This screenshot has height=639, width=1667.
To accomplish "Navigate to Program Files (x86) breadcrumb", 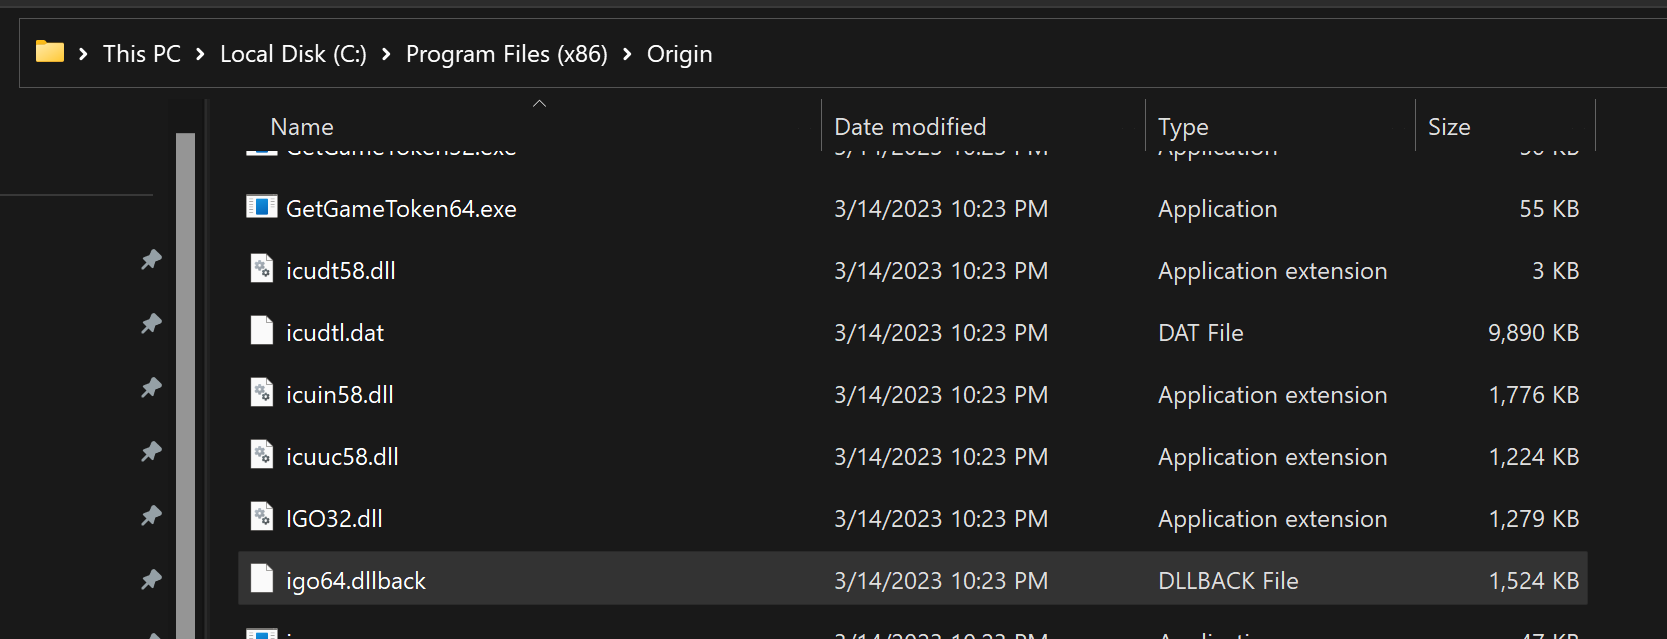I will click(506, 54).
